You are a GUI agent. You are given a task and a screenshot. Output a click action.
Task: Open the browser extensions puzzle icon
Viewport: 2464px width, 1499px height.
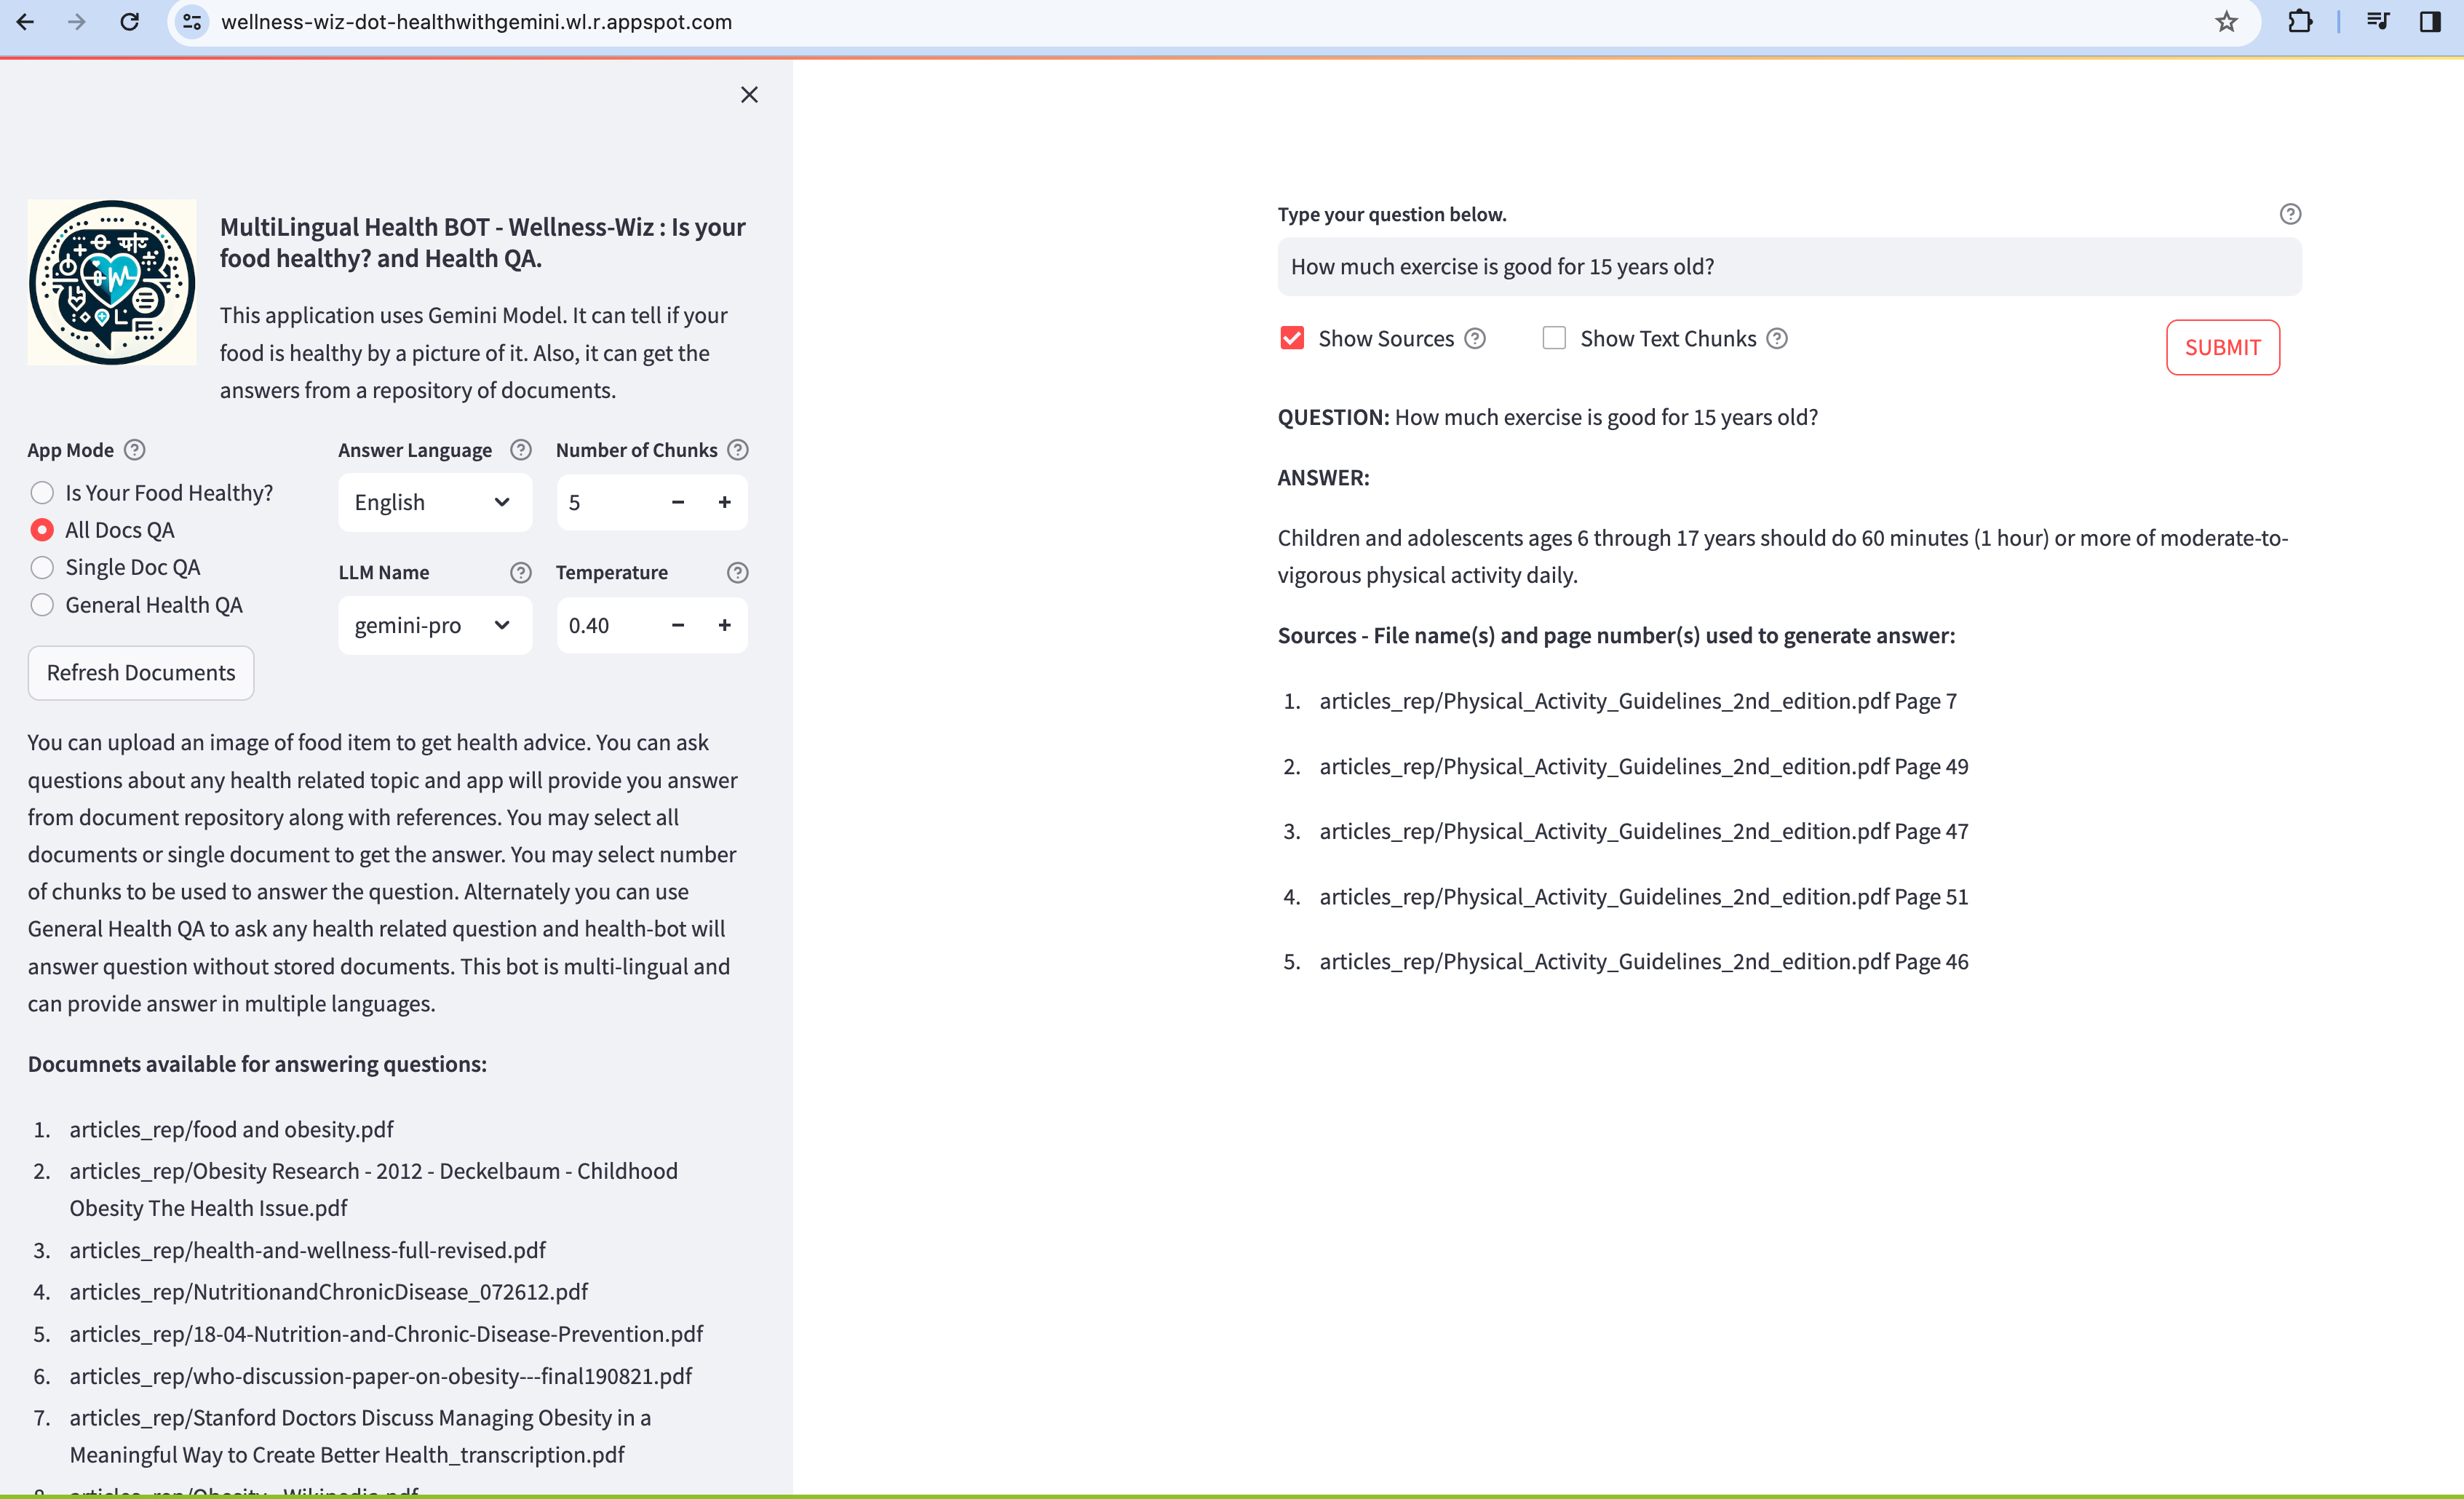click(x=2299, y=22)
